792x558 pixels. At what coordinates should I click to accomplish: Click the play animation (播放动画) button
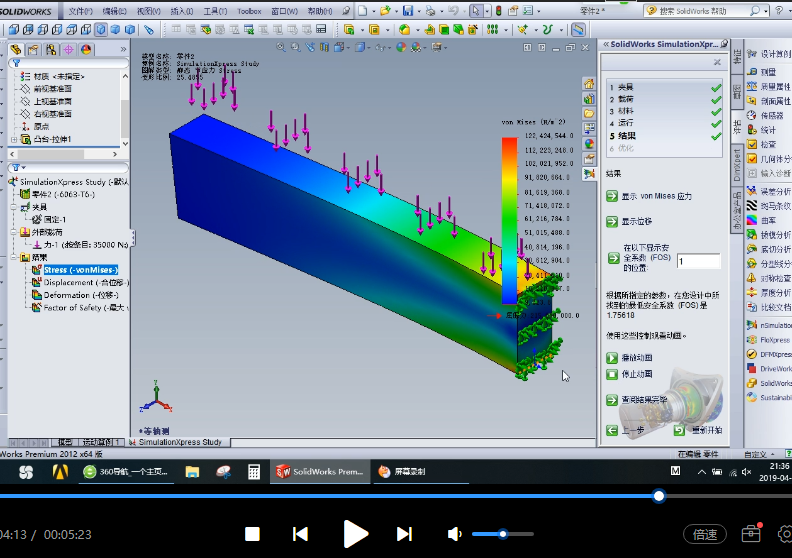(612, 358)
